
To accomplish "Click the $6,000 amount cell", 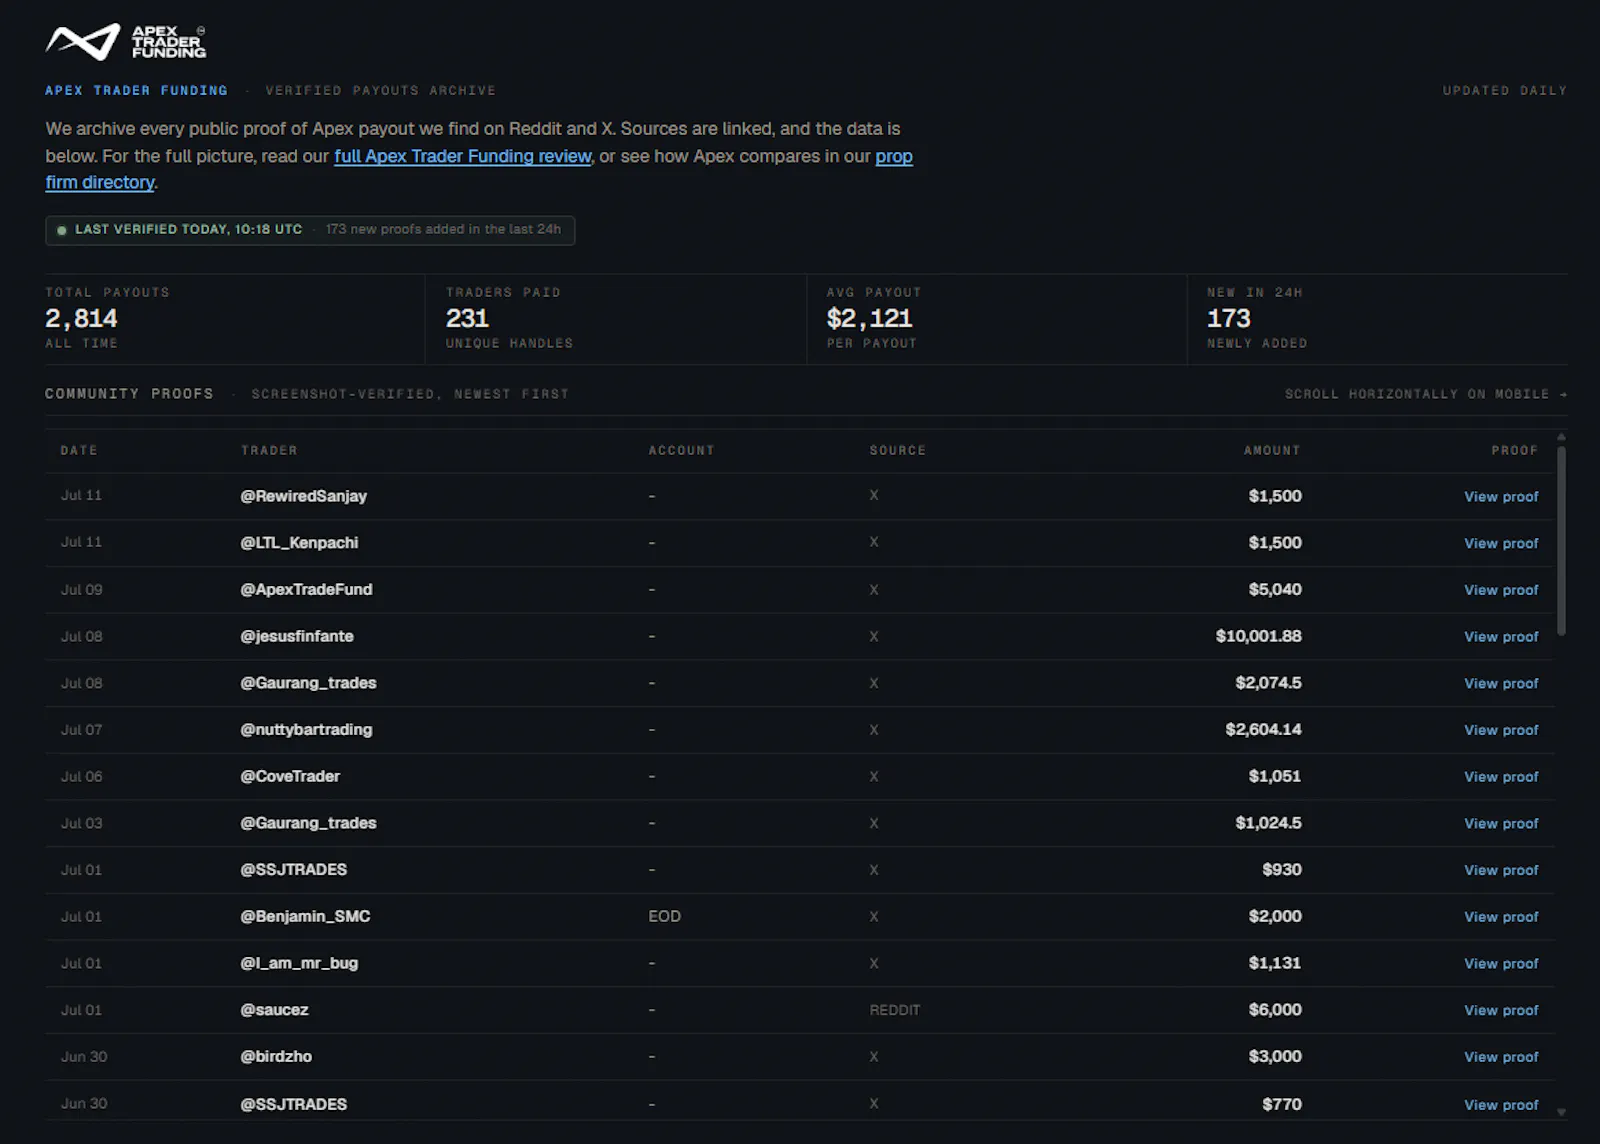I will [x=1275, y=1010].
